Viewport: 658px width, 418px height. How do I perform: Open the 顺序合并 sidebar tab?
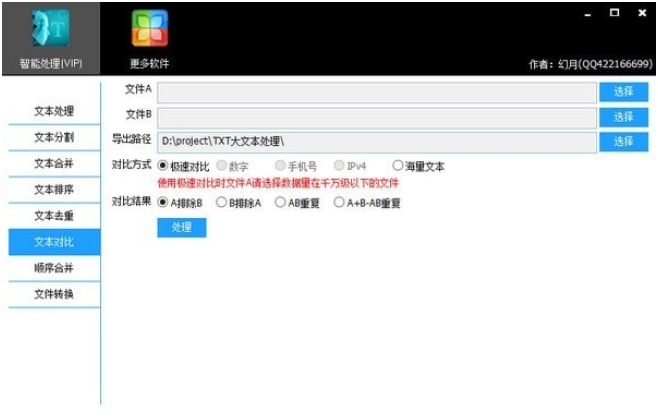(54, 268)
